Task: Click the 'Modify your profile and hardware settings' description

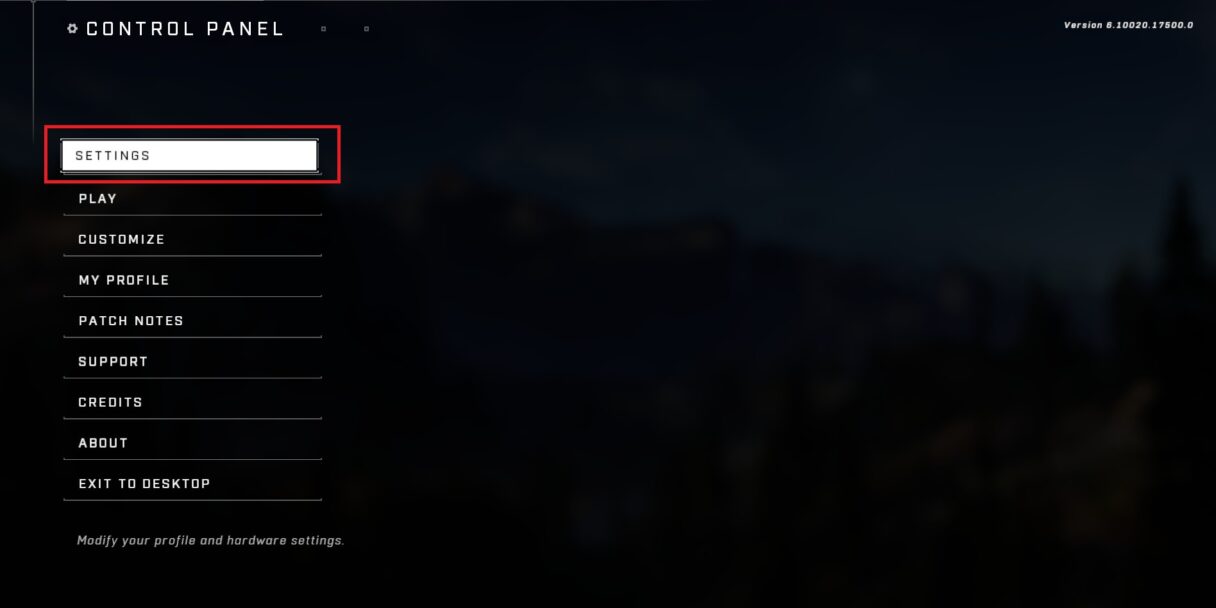Action: coord(210,540)
